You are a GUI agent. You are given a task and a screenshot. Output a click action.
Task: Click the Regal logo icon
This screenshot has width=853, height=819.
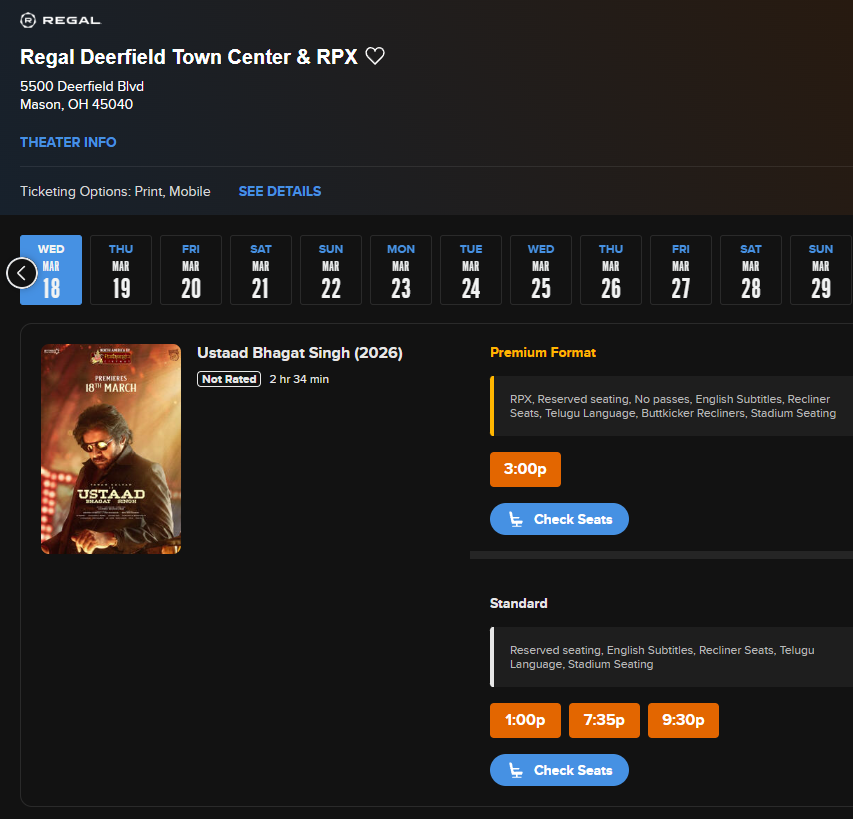[x=29, y=19]
